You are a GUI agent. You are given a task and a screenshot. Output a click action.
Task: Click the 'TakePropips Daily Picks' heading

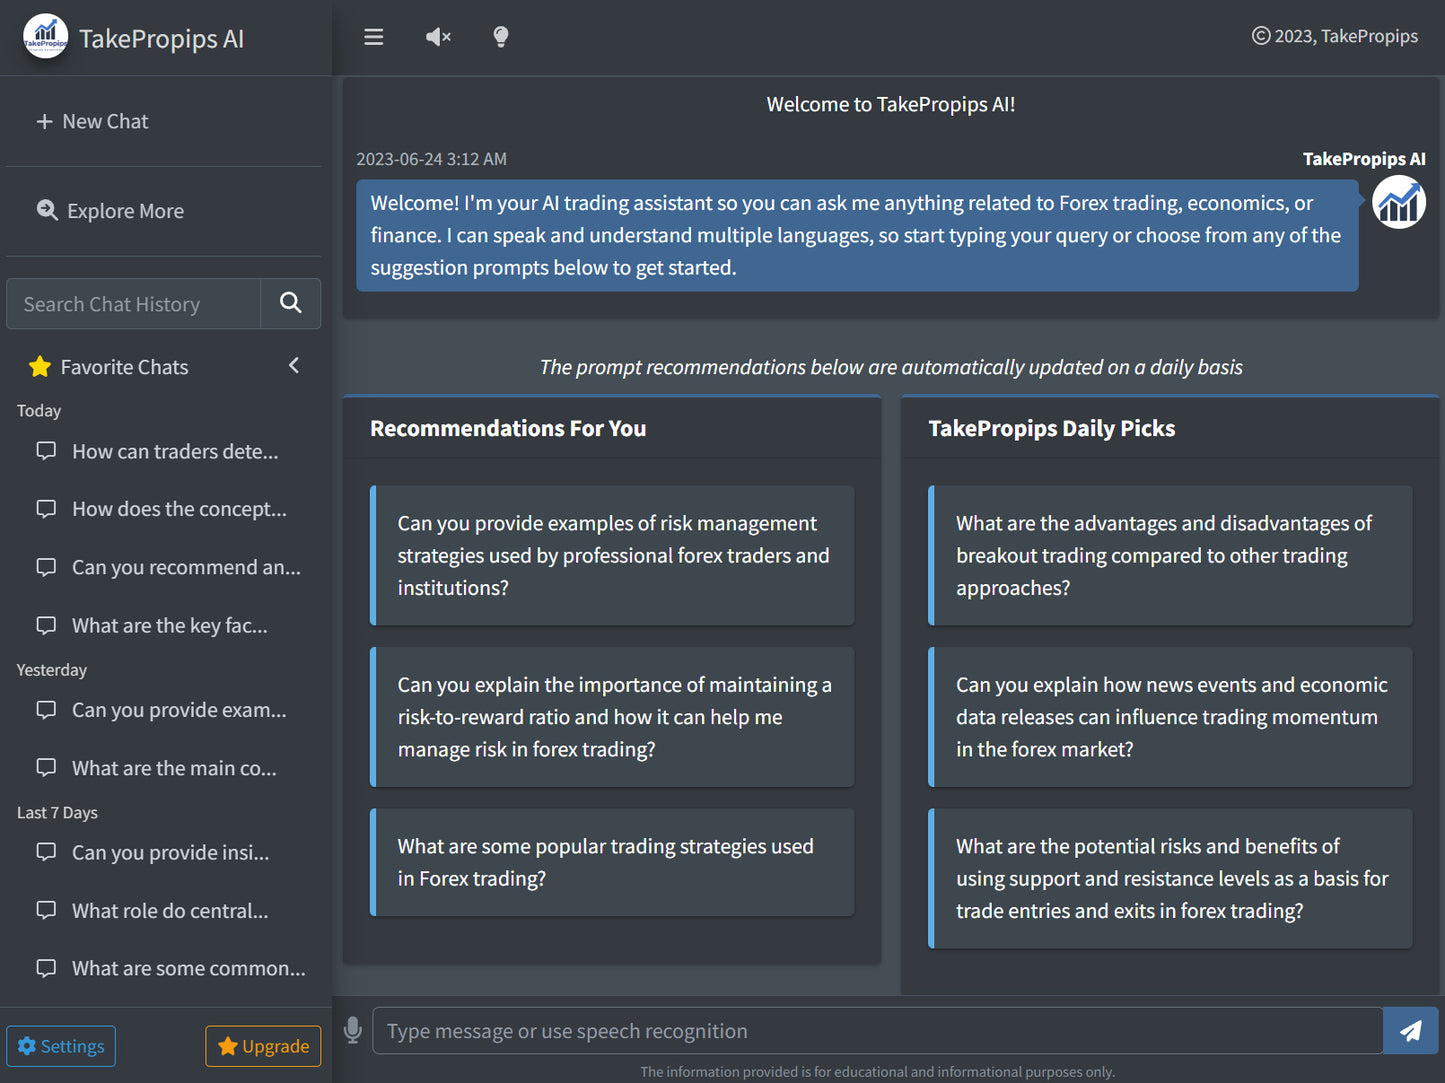pos(1052,428)
